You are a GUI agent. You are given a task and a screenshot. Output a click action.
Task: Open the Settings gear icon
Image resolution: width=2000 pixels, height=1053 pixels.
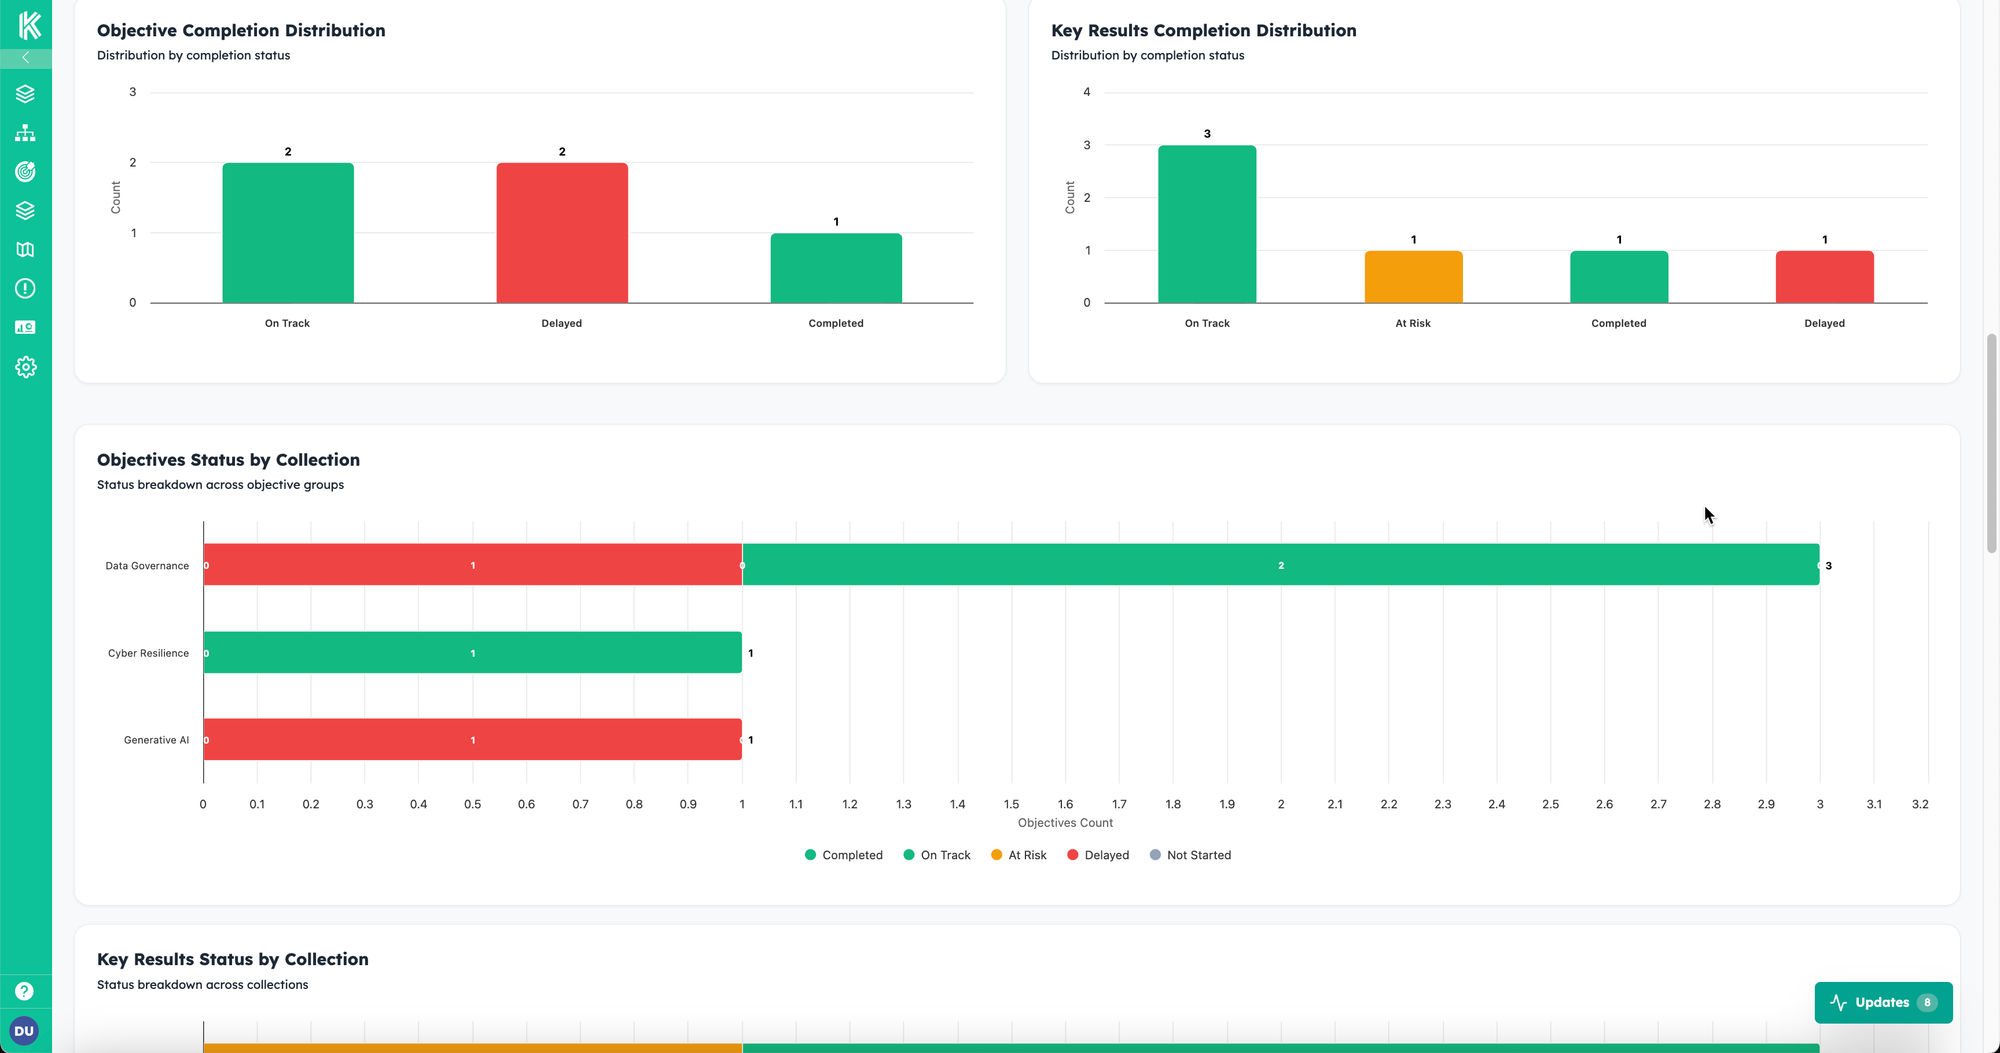point(25,367)
